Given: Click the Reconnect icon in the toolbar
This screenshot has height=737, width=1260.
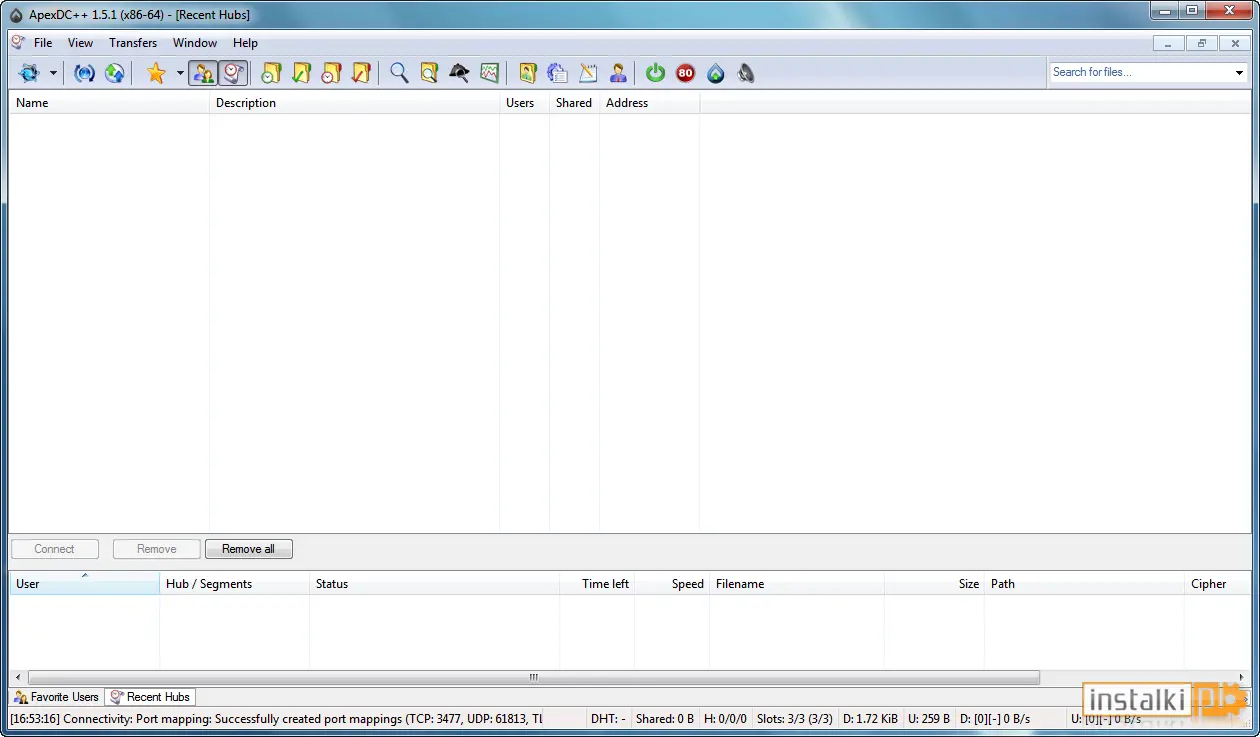Looking at the screenshot, I should tap(85, 73).
